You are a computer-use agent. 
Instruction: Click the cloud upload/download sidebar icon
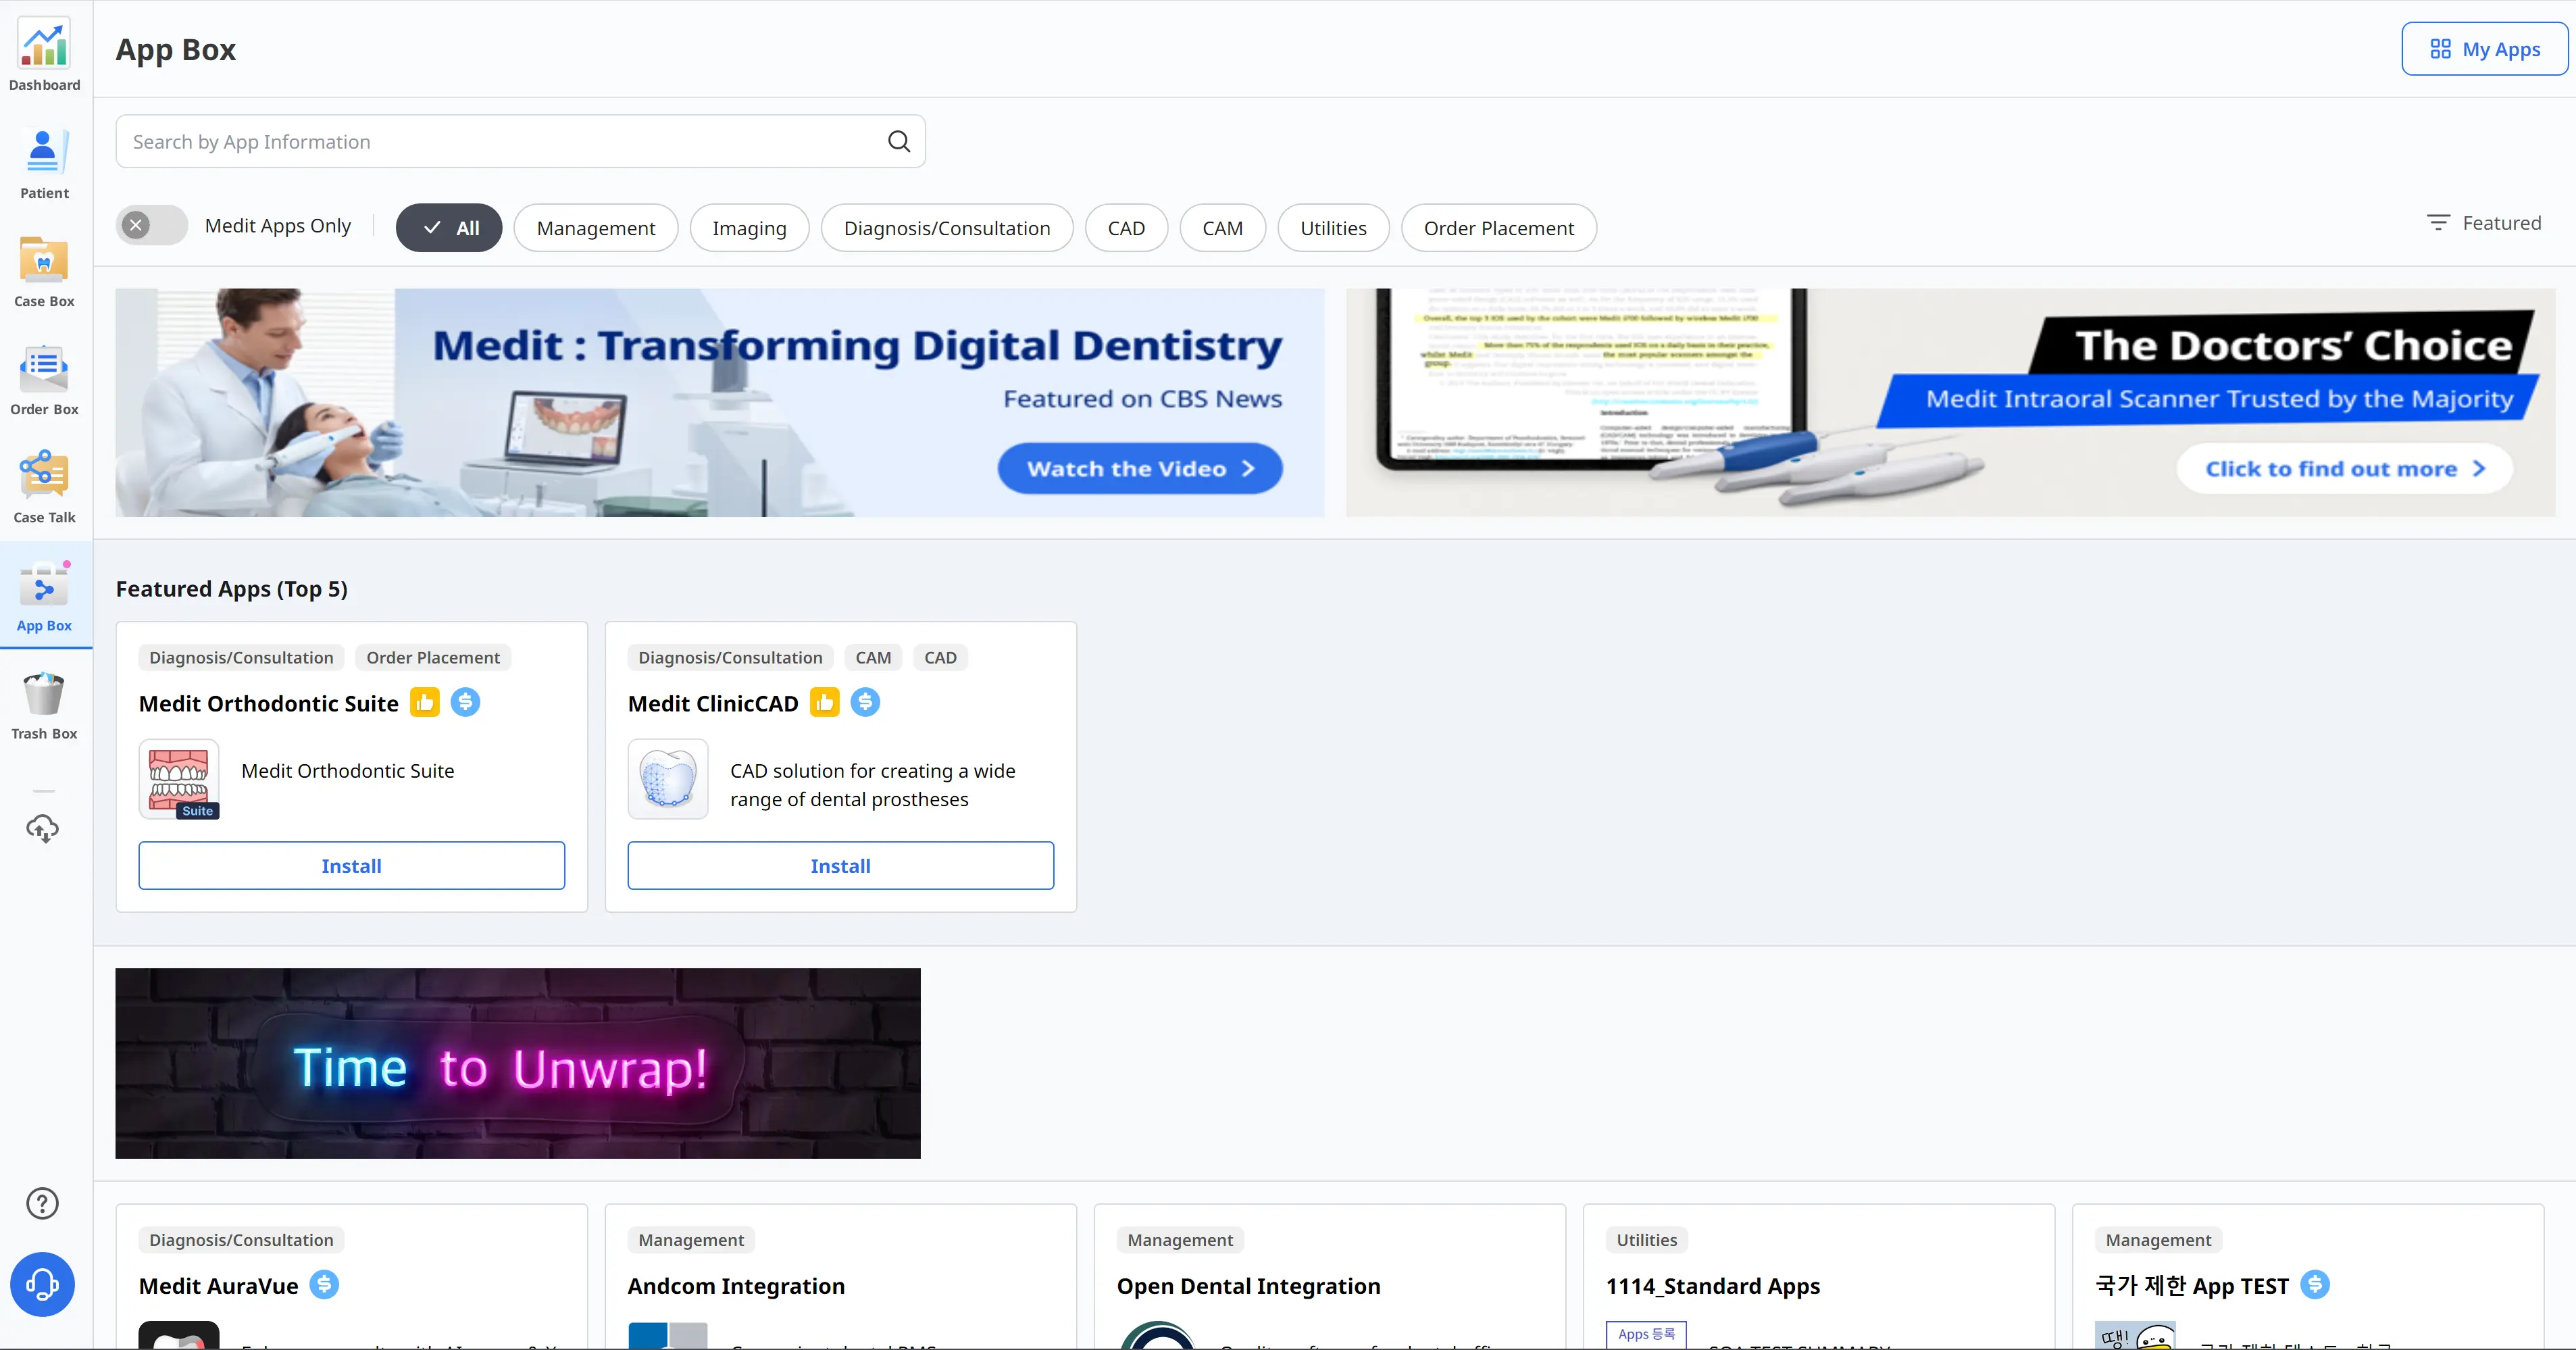point(42,828)
